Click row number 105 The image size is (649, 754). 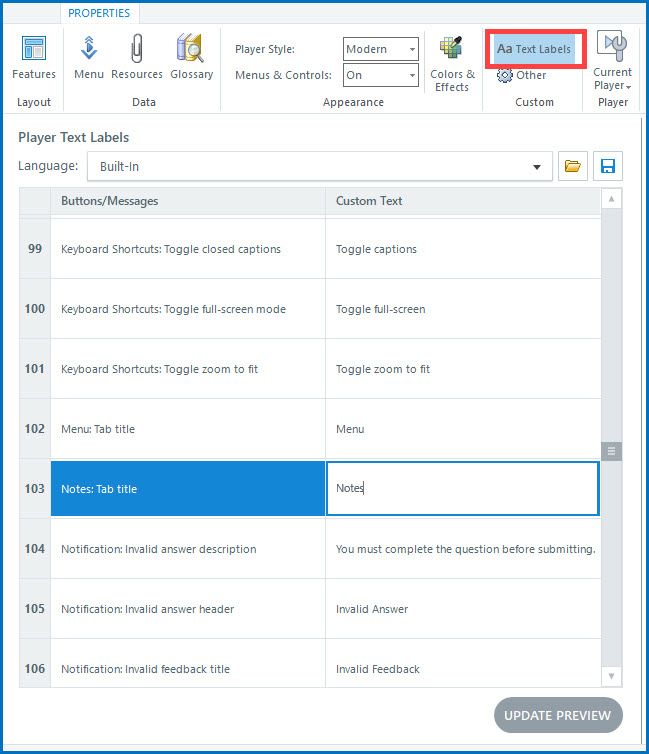pos(35,609)
